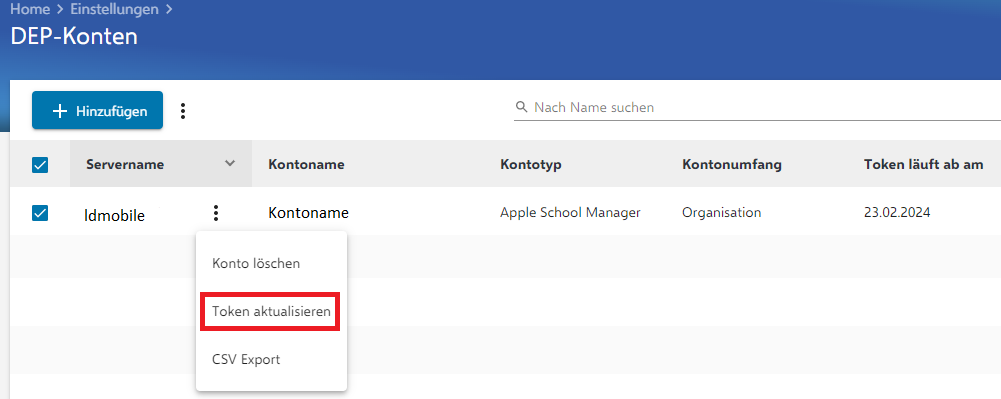Click the Hinzufügen button
The image size is (1001, 399).
pos(97,110)
